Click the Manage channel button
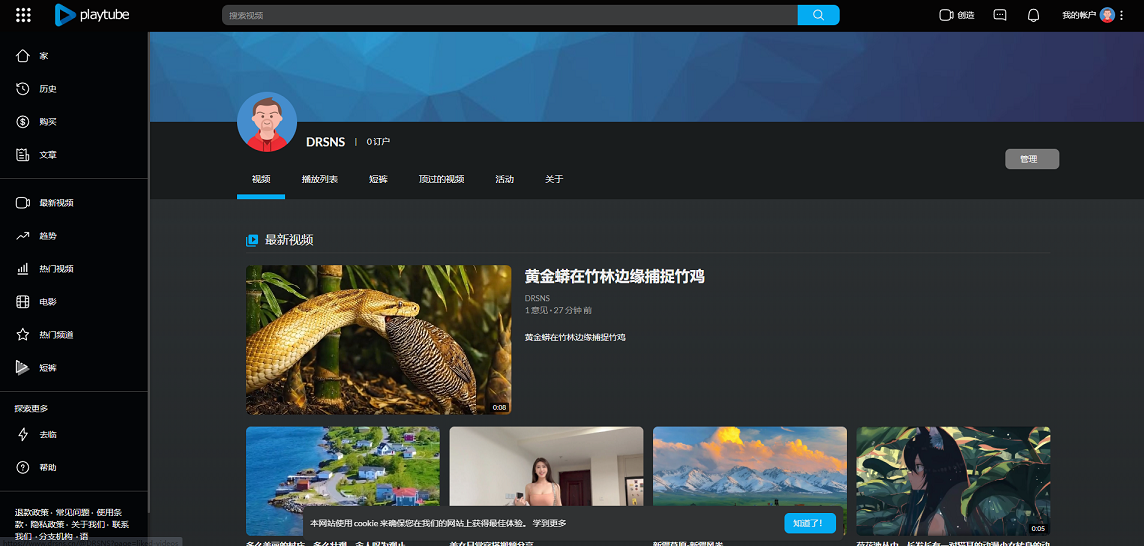Image resolution: width=1144 pixels, height=546 pixels. click(1031, 159)
